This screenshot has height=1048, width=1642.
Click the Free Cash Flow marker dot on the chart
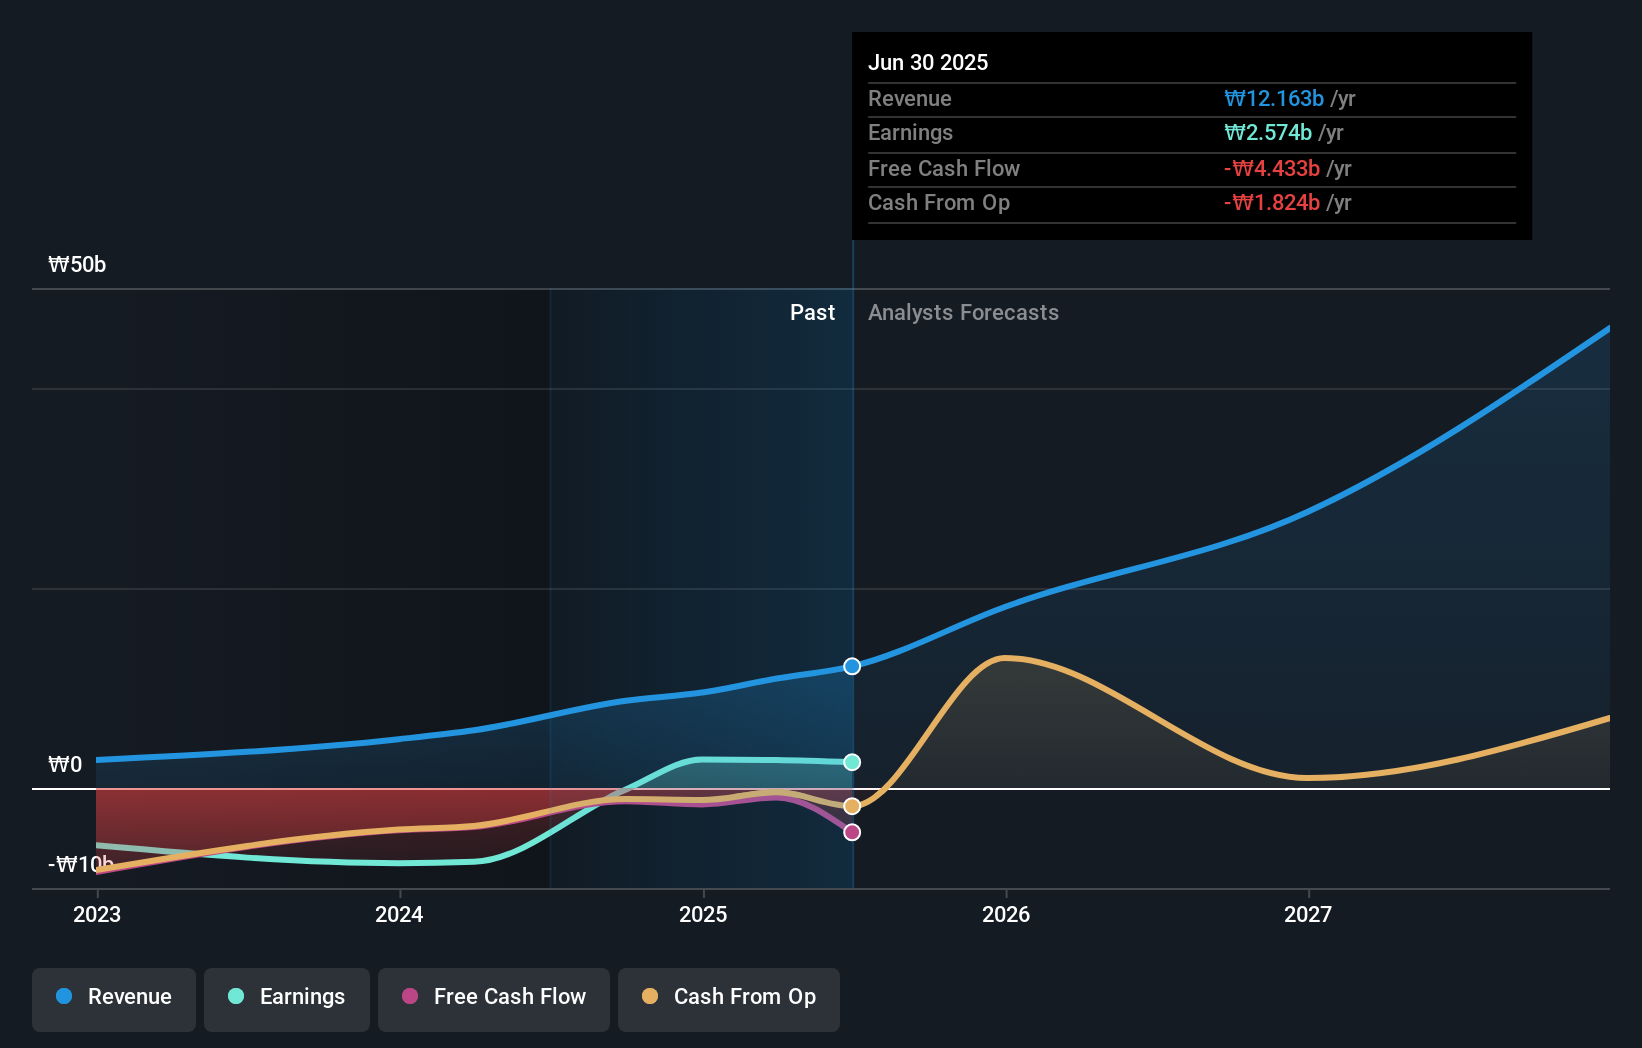[851, 831]
